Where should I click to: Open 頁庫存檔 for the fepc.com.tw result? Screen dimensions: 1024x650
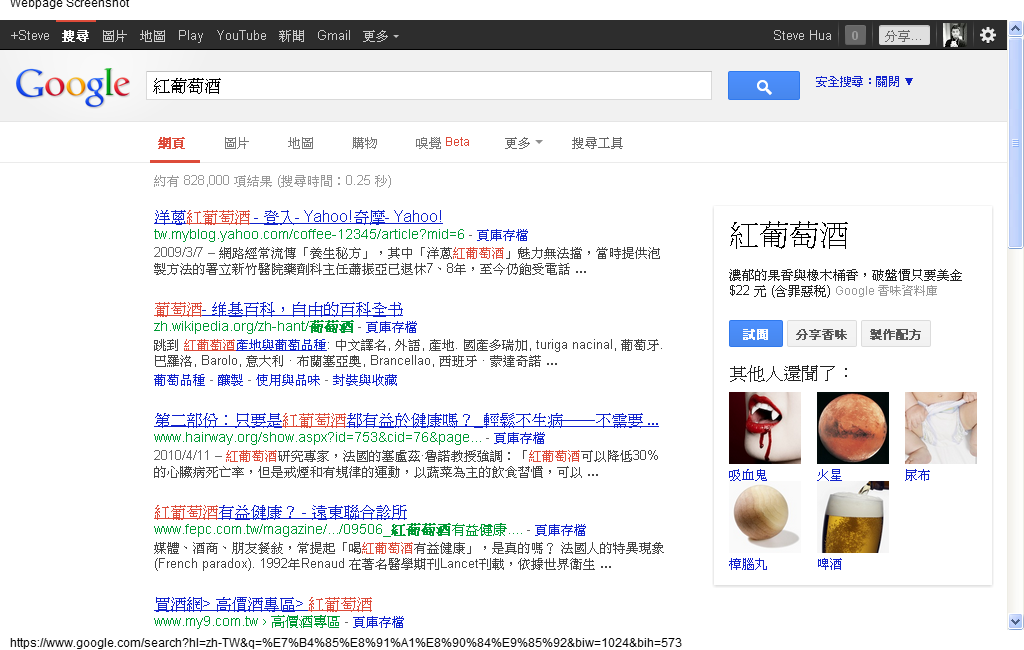point(560,530)
